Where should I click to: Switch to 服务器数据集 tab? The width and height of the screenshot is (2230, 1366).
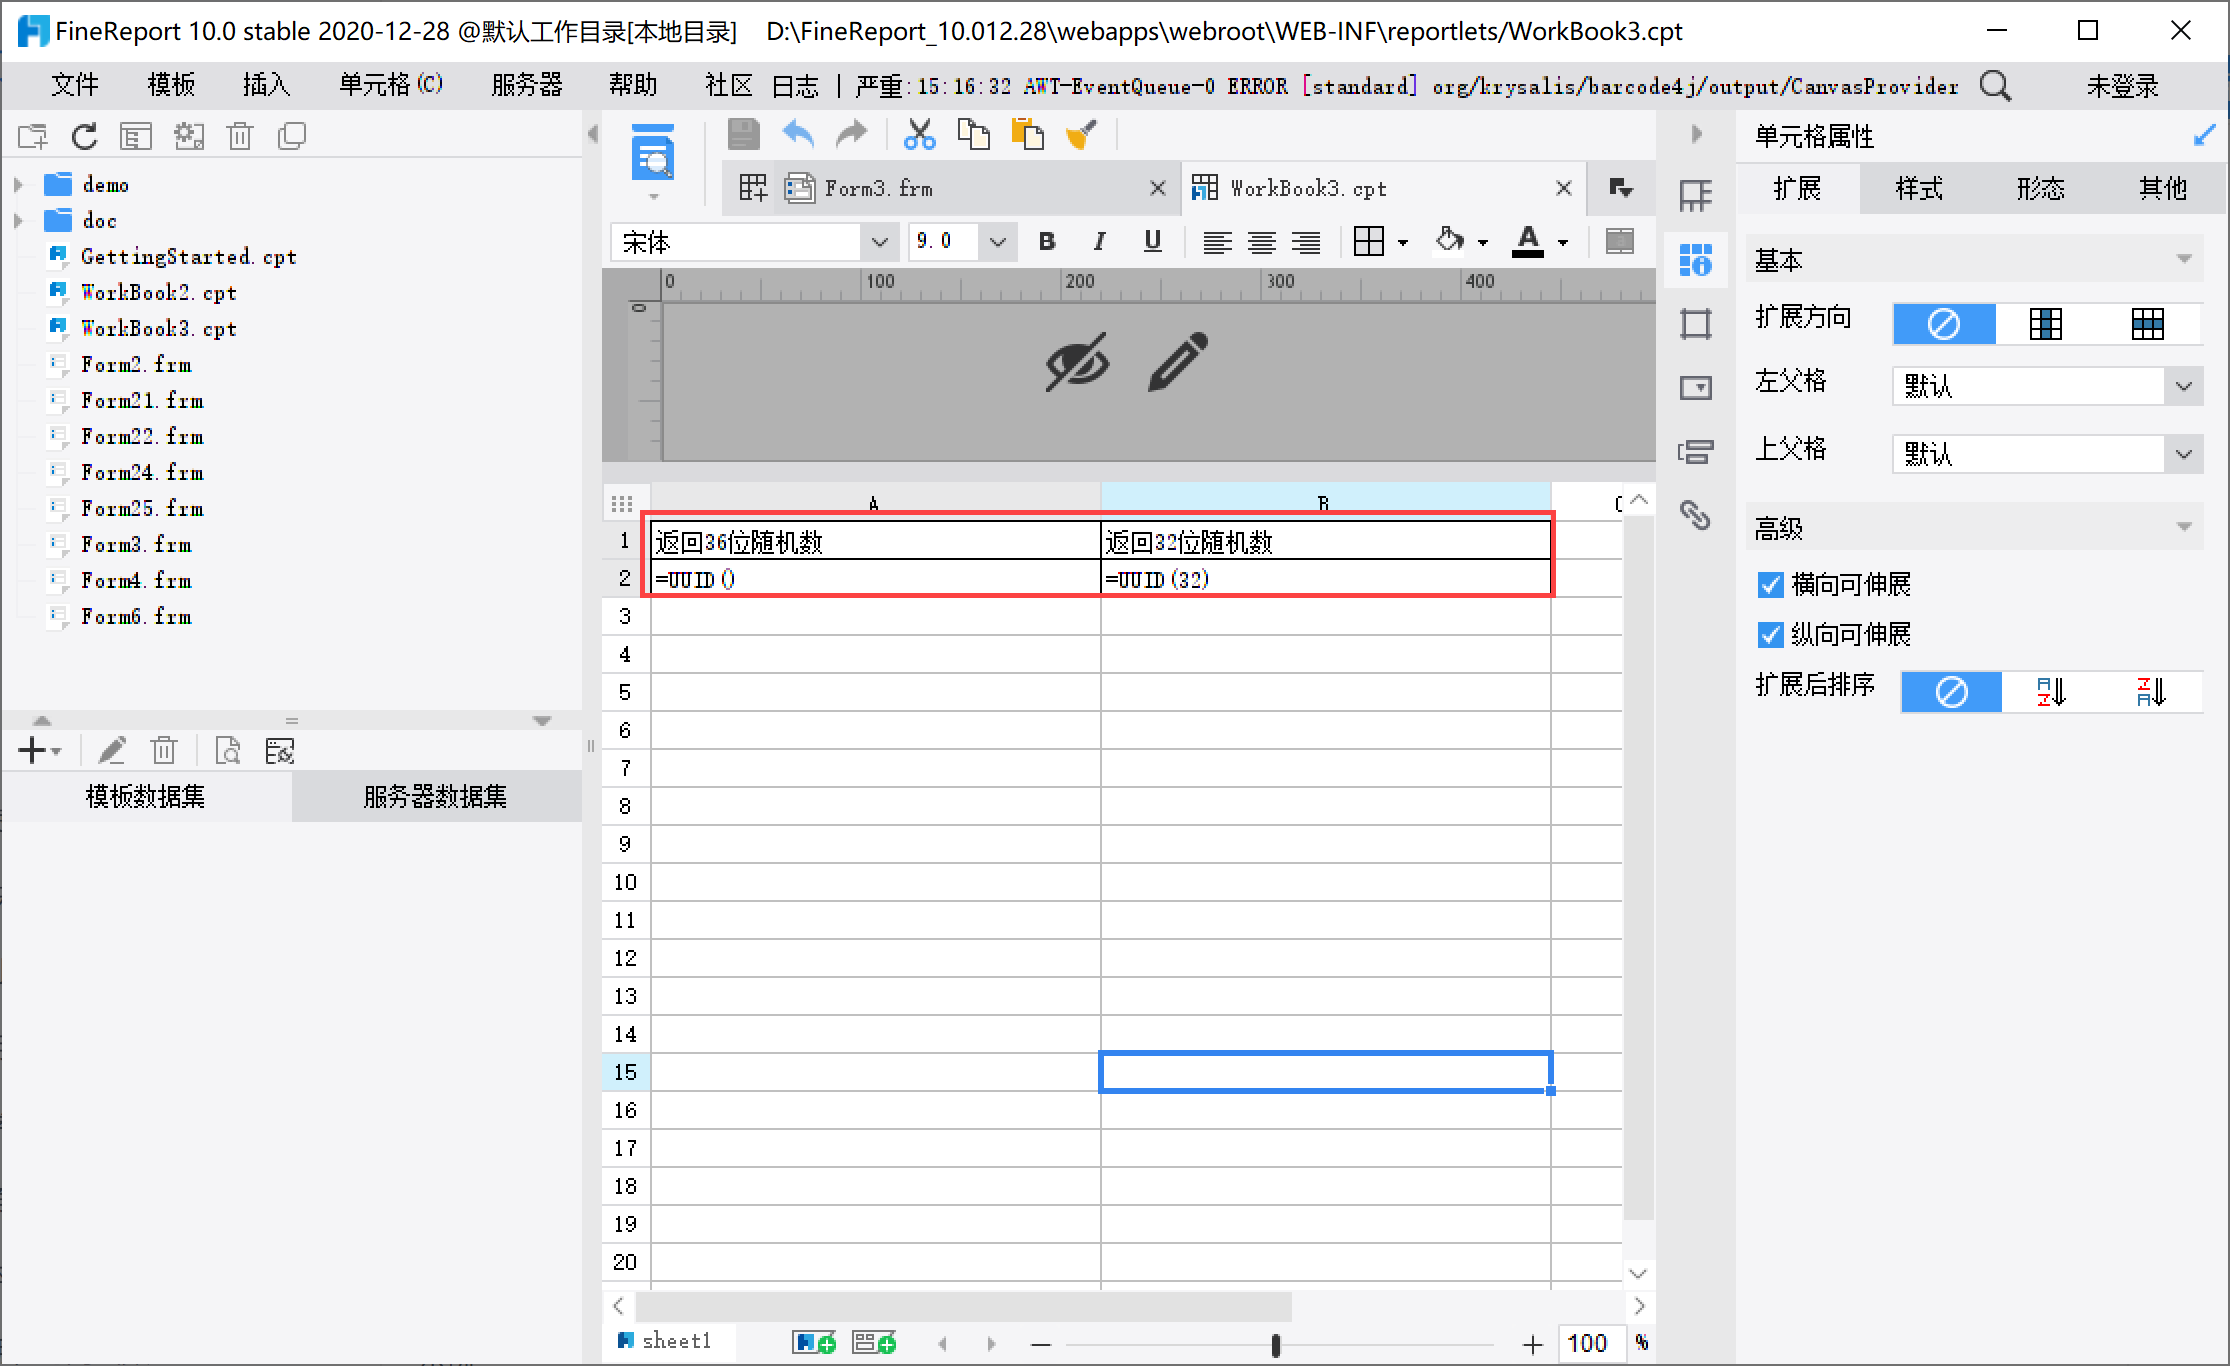pyautogui.click(x=436, y=797)
